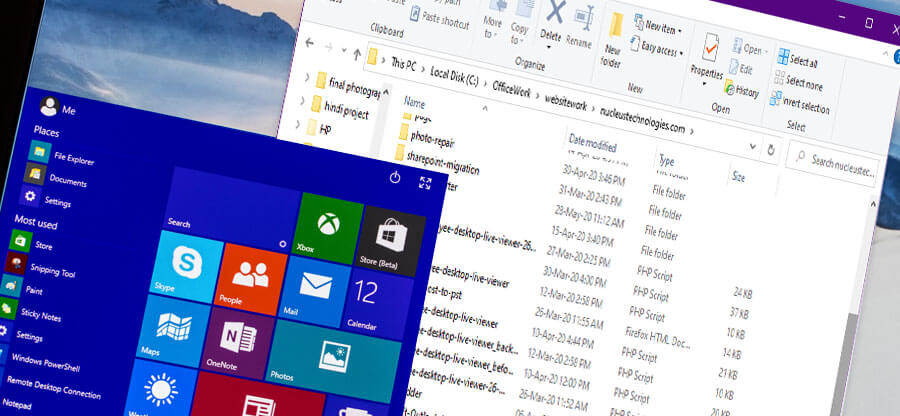Click Select all in the ribbon
Viewport: 900px width, 416px height.
click(798, 59)
